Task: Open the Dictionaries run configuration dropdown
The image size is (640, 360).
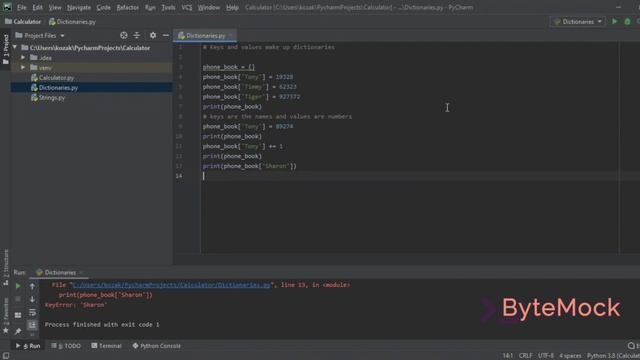Action: pyautogui.click(x=578, y=22)
